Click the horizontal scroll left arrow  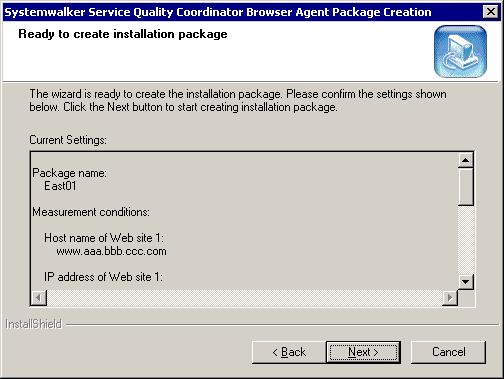[x=39, y=297]
